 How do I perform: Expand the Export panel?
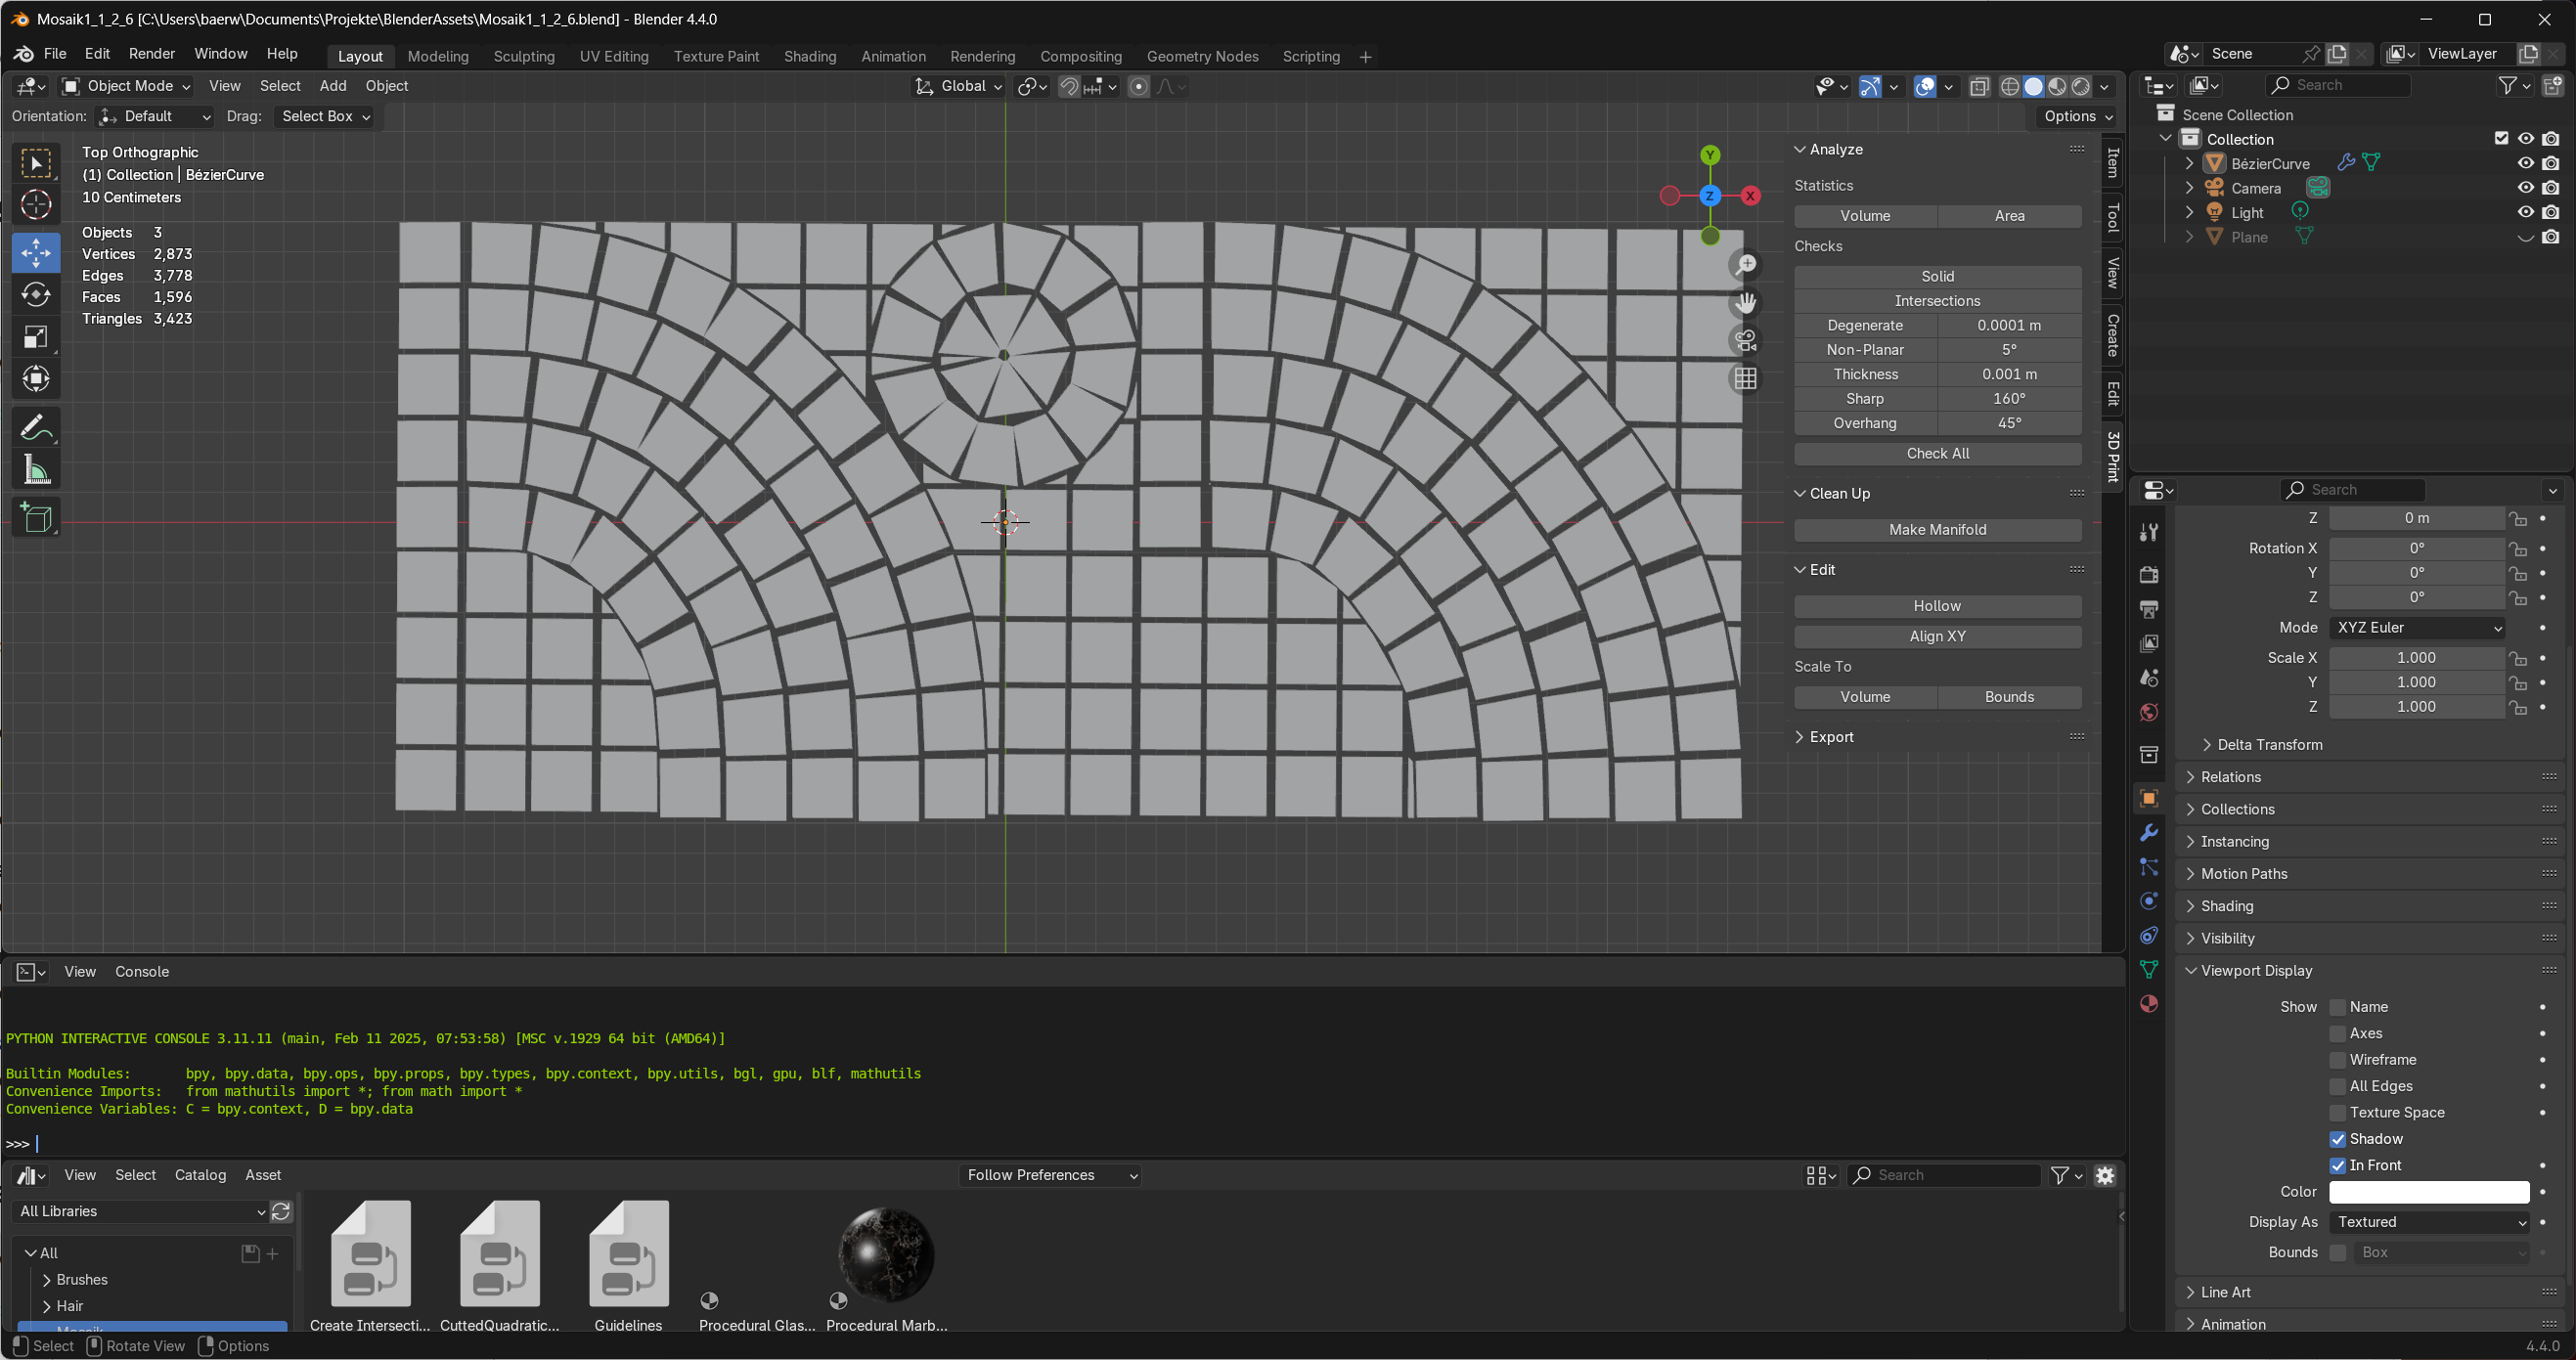(1830, 737)
